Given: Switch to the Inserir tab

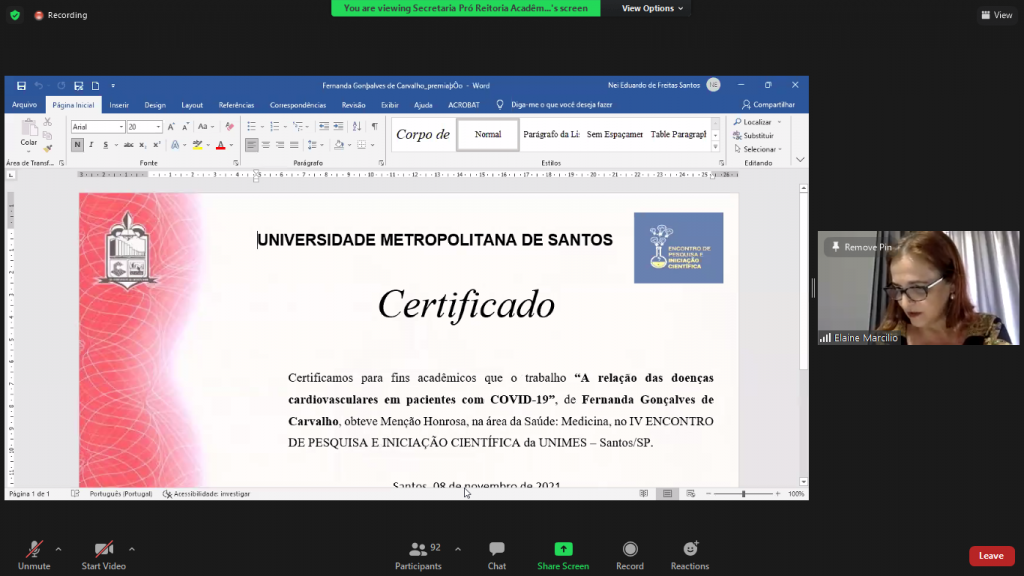Looking at the screenshot, I should 119,105.
